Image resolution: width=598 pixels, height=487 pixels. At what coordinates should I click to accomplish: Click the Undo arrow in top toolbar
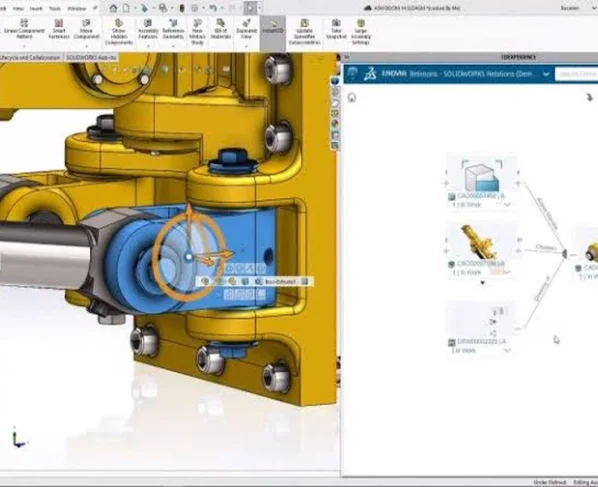point(213,8)
